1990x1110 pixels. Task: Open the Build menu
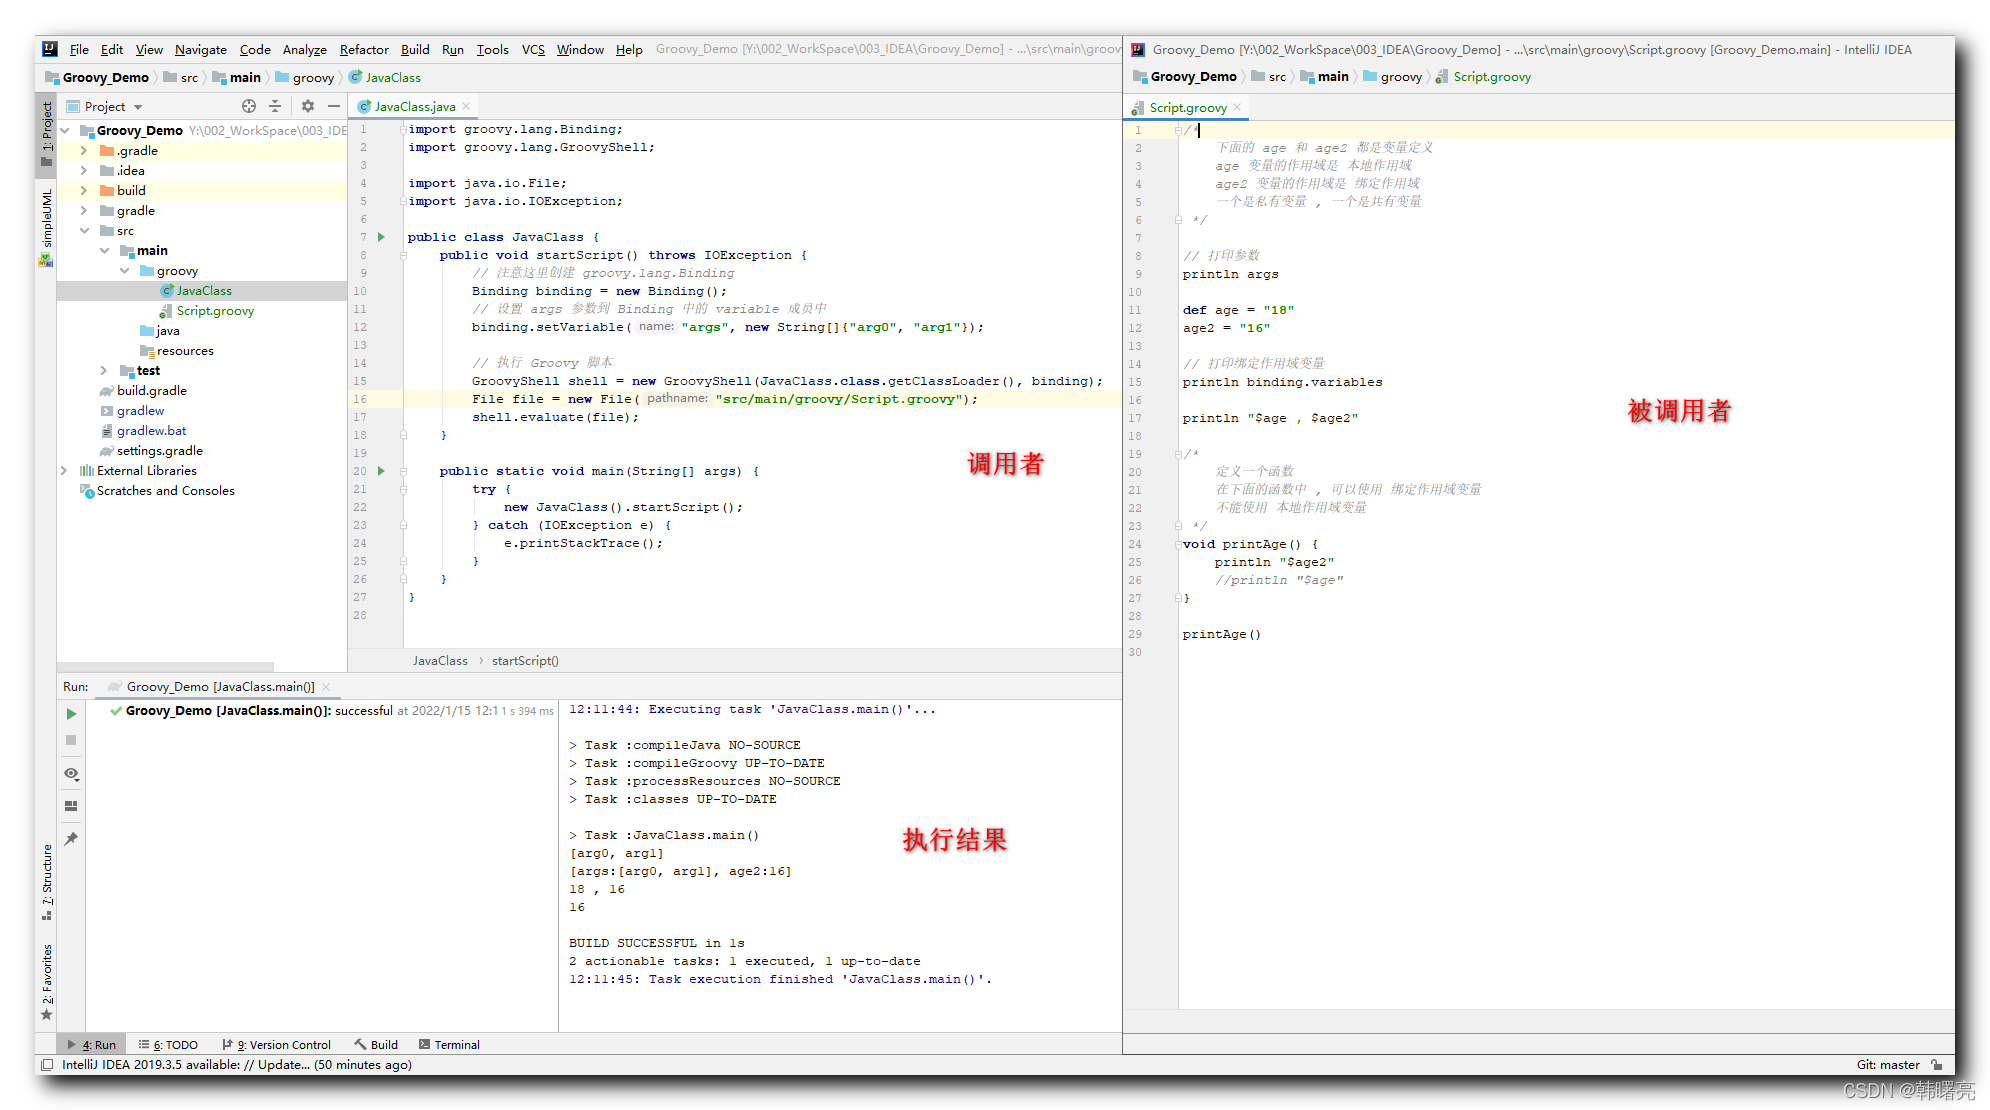click(x=415, y=49)
